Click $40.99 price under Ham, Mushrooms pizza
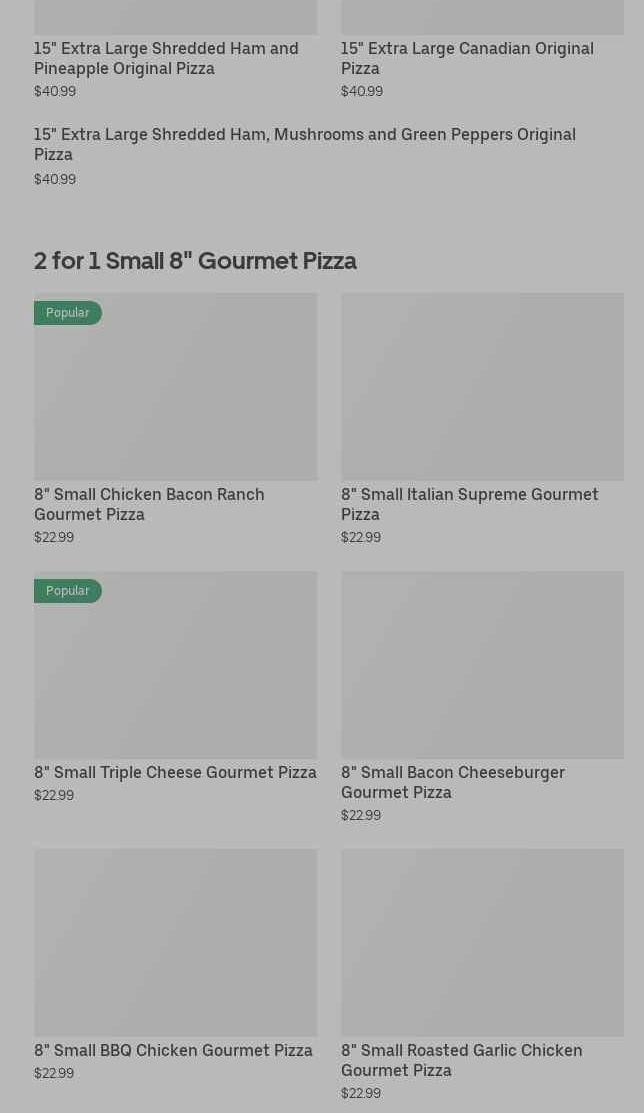 click(55, 179)
